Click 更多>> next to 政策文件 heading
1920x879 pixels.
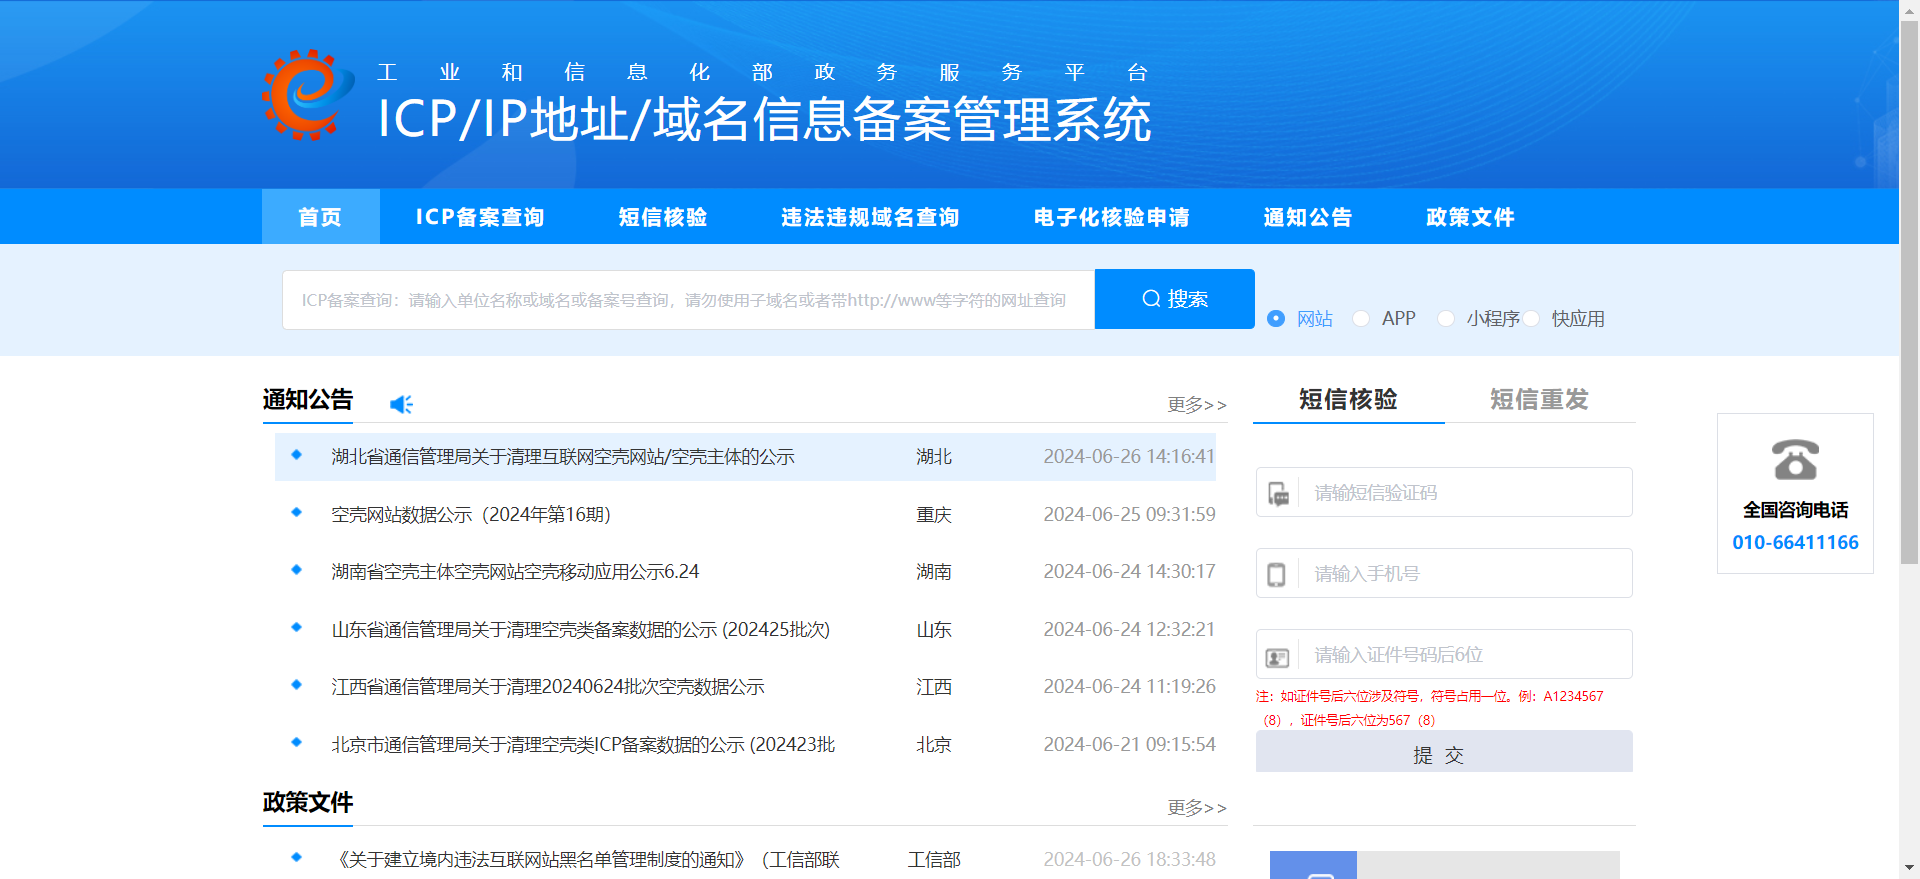click(1197, 807)
